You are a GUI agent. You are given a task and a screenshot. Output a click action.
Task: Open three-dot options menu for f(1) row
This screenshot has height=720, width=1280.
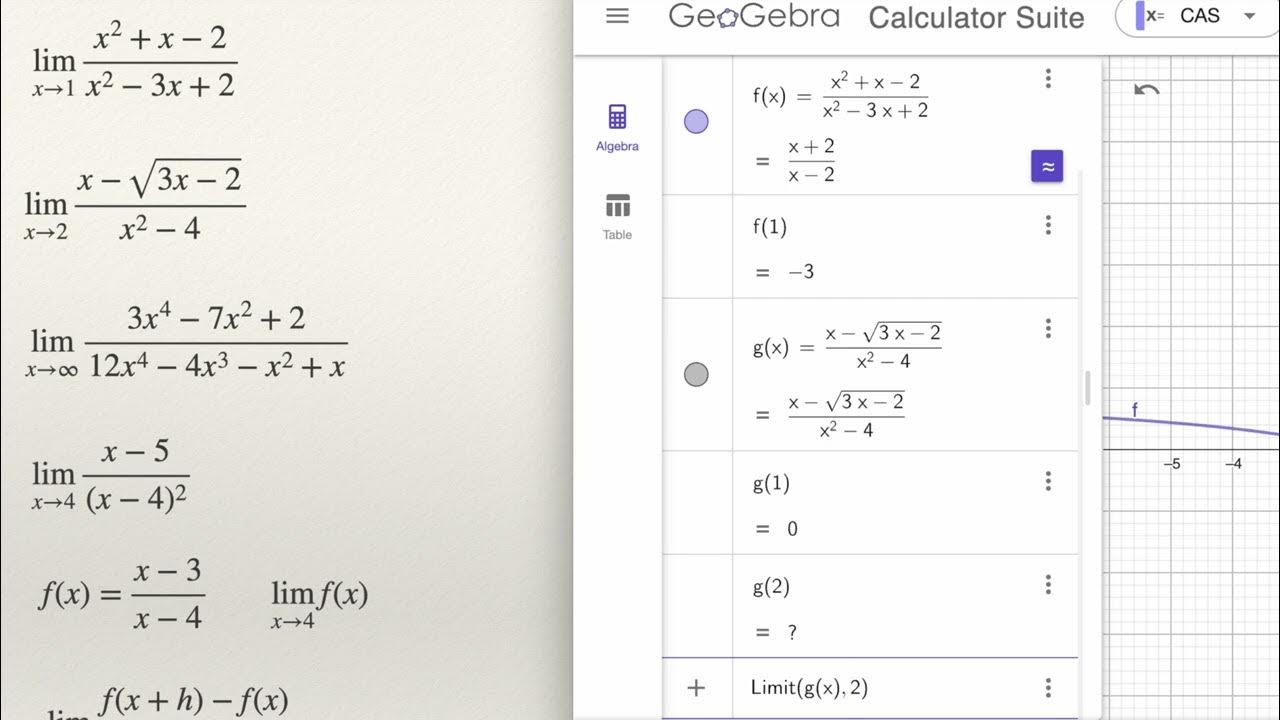tap(1048, 225)
